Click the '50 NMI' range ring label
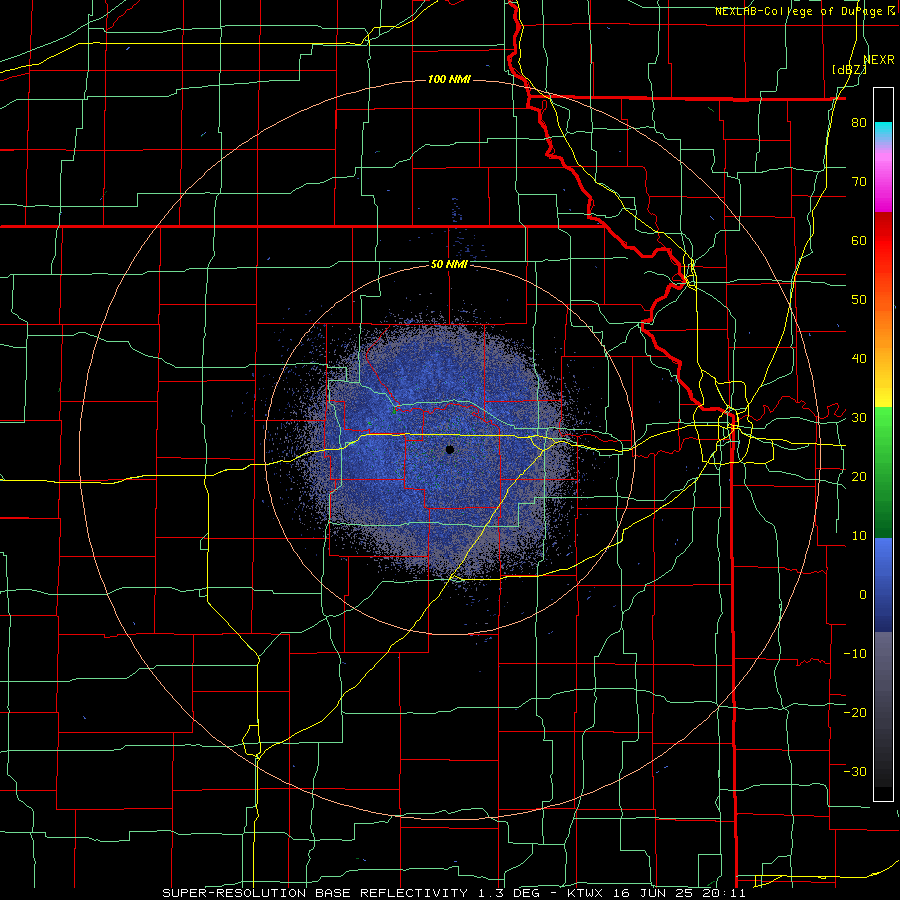 [449, 265]
